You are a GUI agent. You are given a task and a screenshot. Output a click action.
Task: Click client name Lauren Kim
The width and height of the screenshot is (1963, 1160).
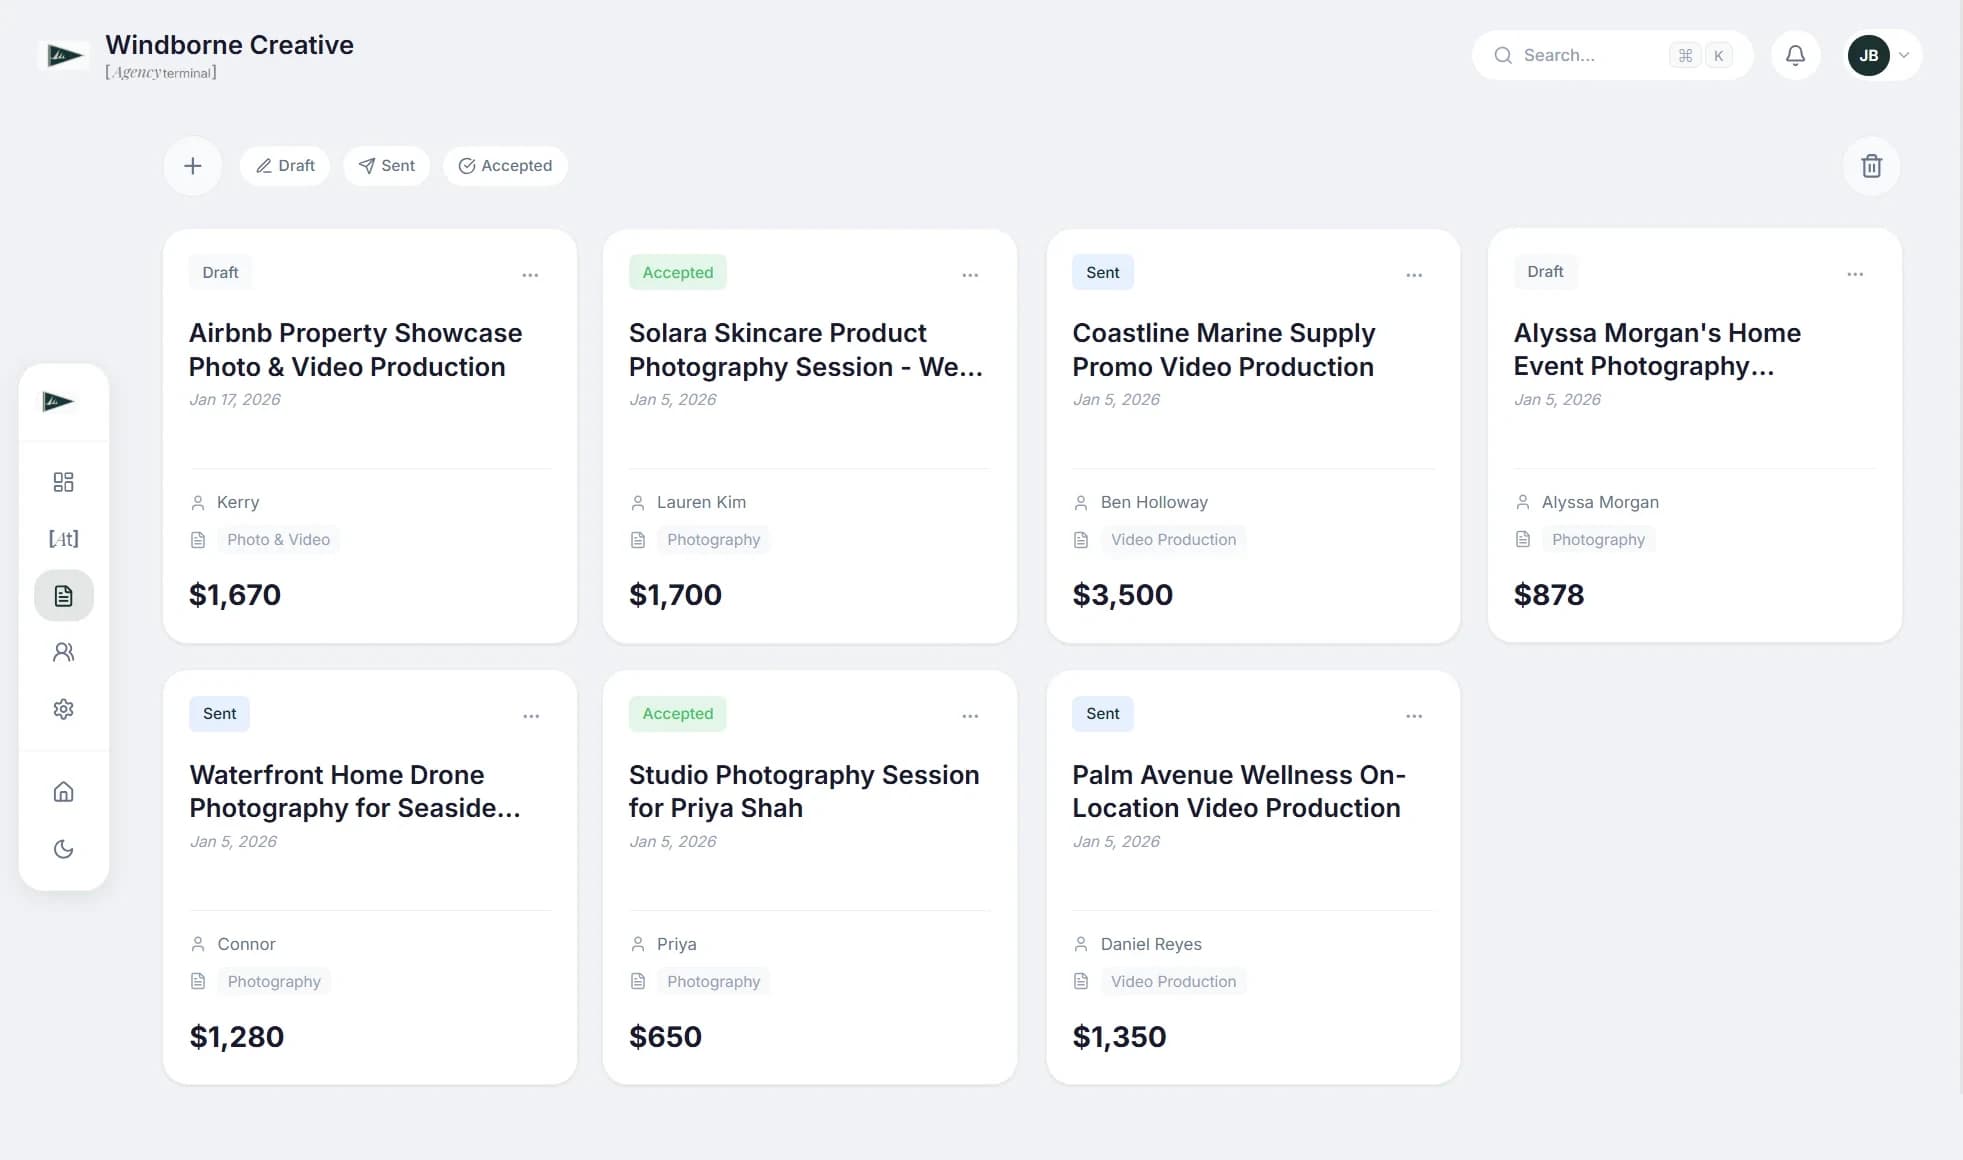pos(701,502)
